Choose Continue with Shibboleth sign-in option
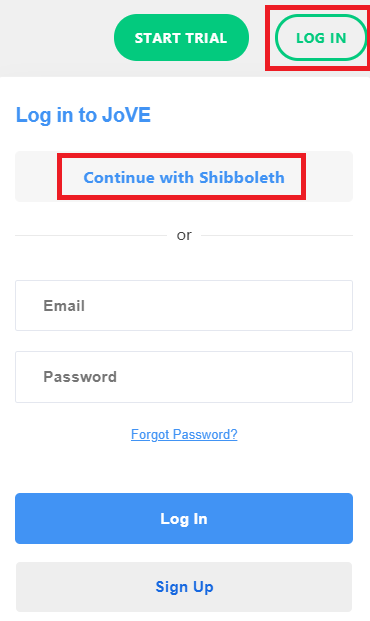The image size is (370, 621). coord(184,177)
